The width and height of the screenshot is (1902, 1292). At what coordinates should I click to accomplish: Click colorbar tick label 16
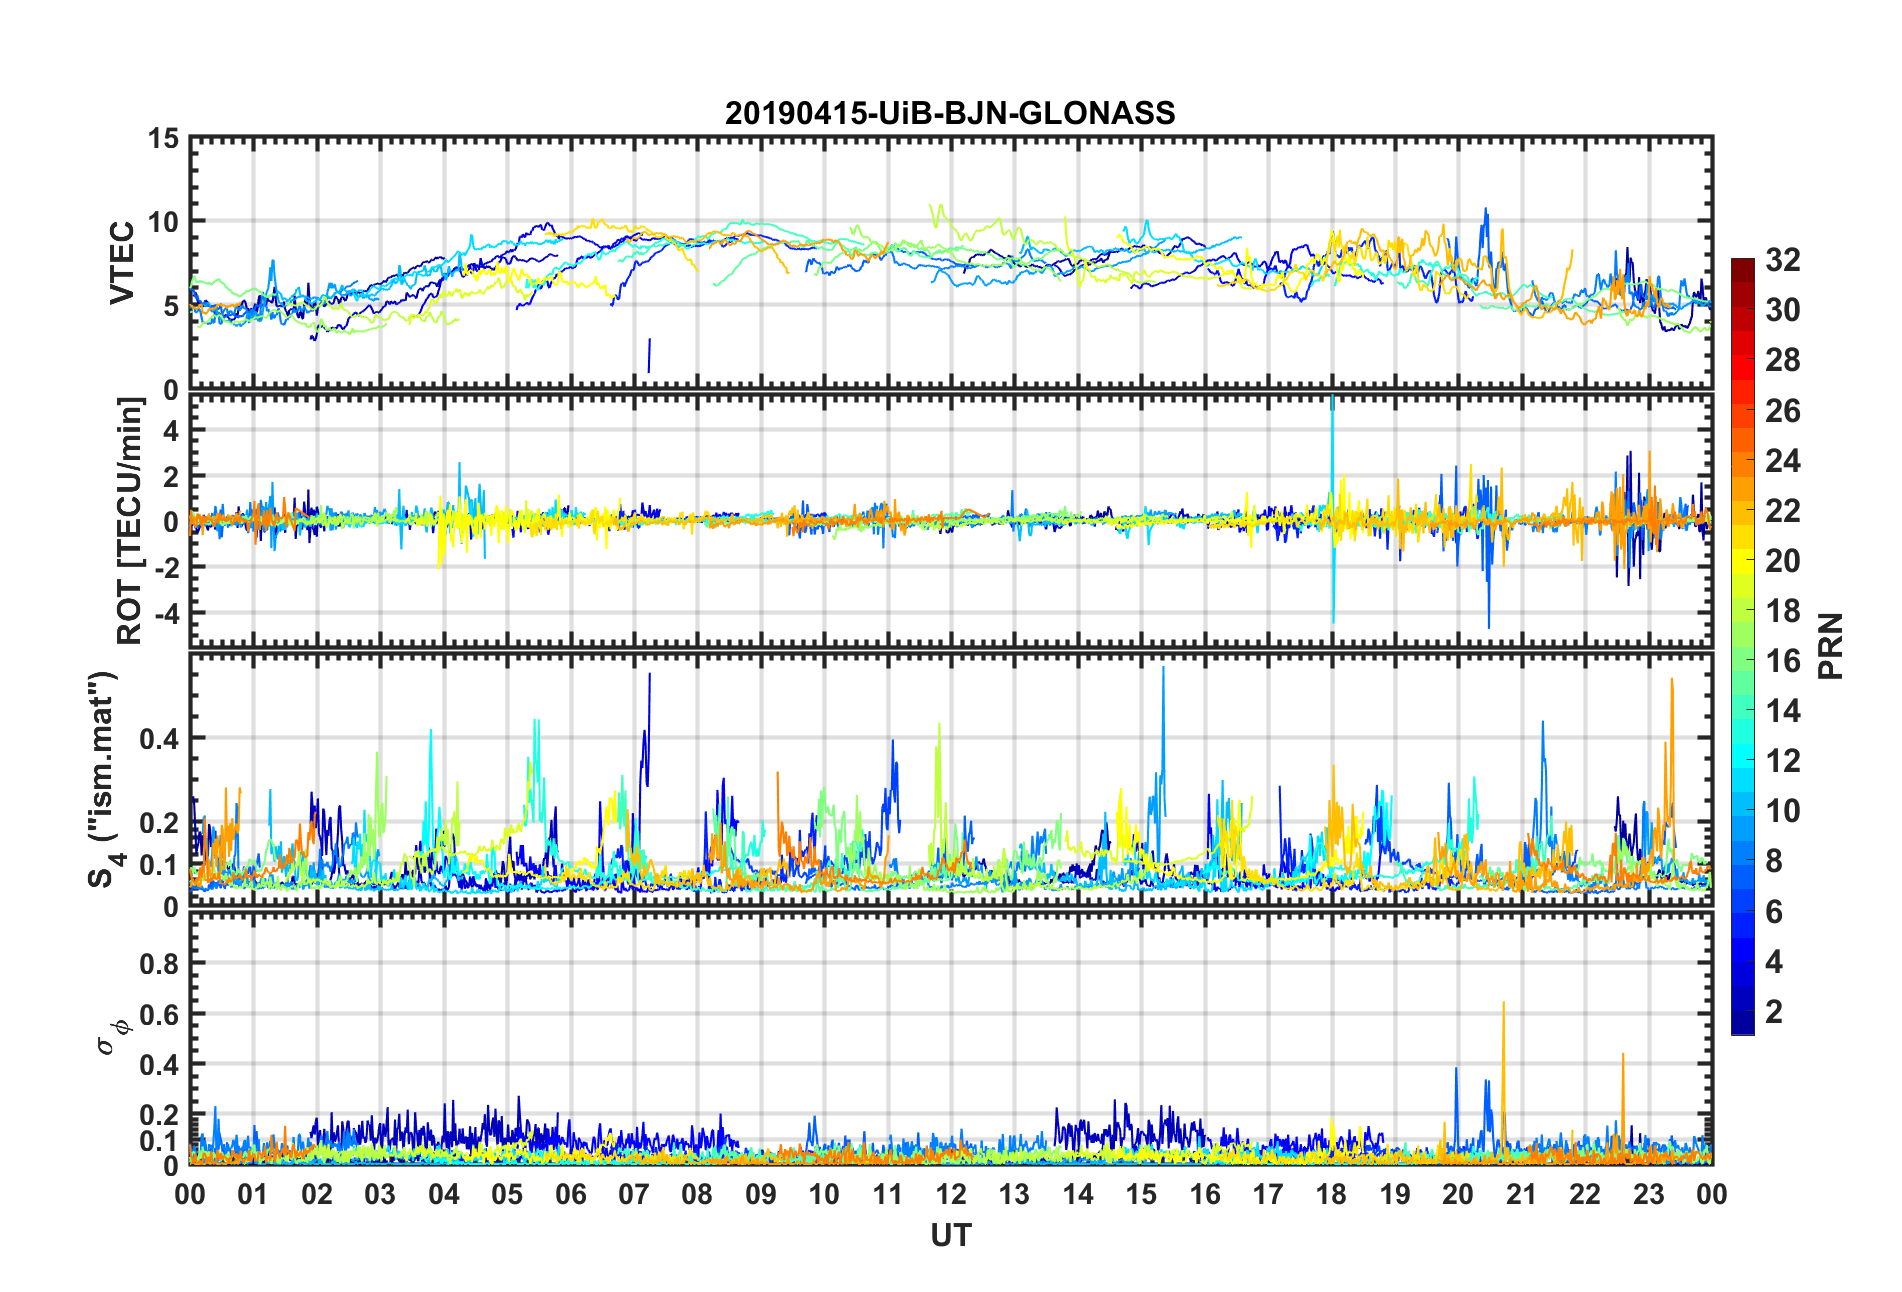tap(1782, 661)
